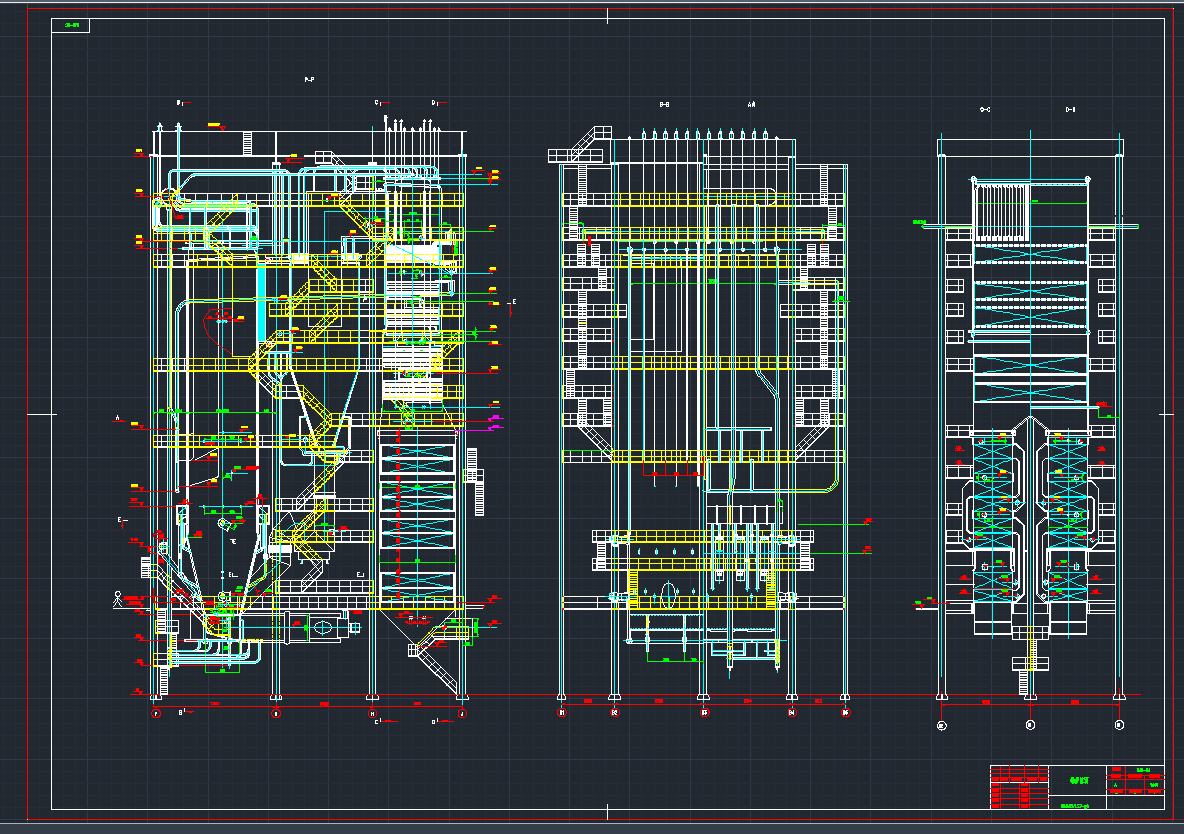
Task: Select grid bubble J under left elevation
Action: 462,714
